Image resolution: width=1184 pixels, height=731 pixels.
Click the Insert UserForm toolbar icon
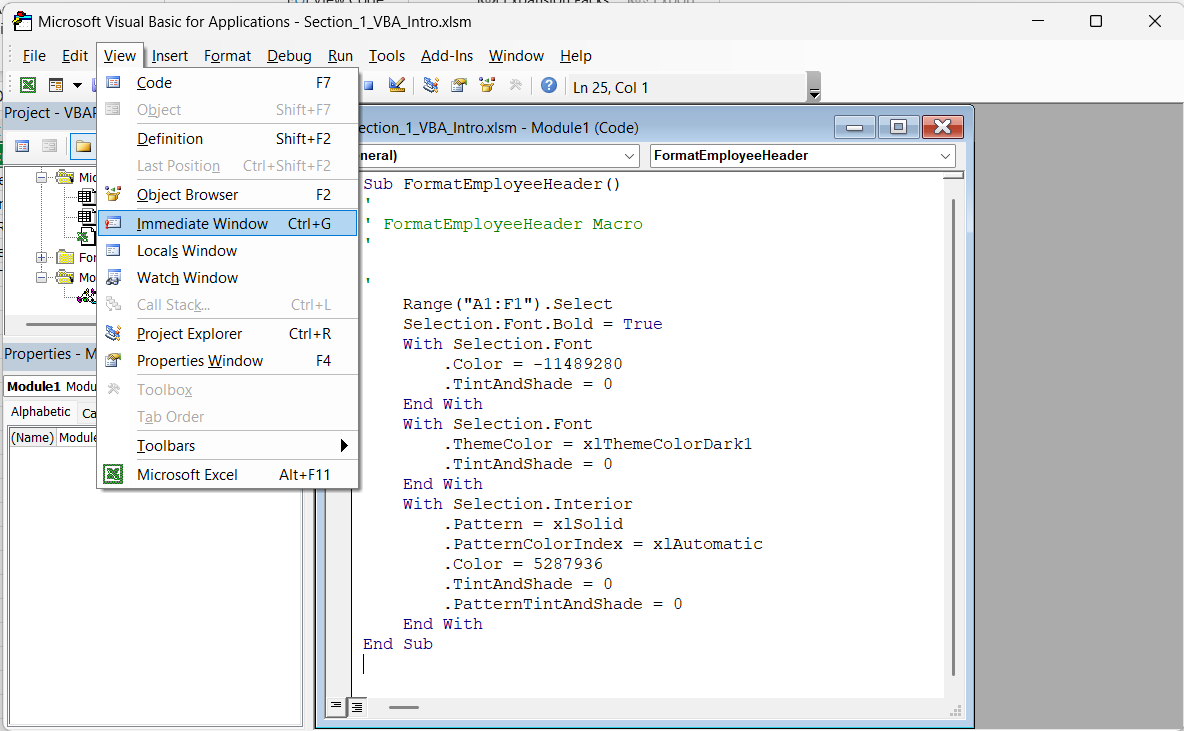(56, 85)
